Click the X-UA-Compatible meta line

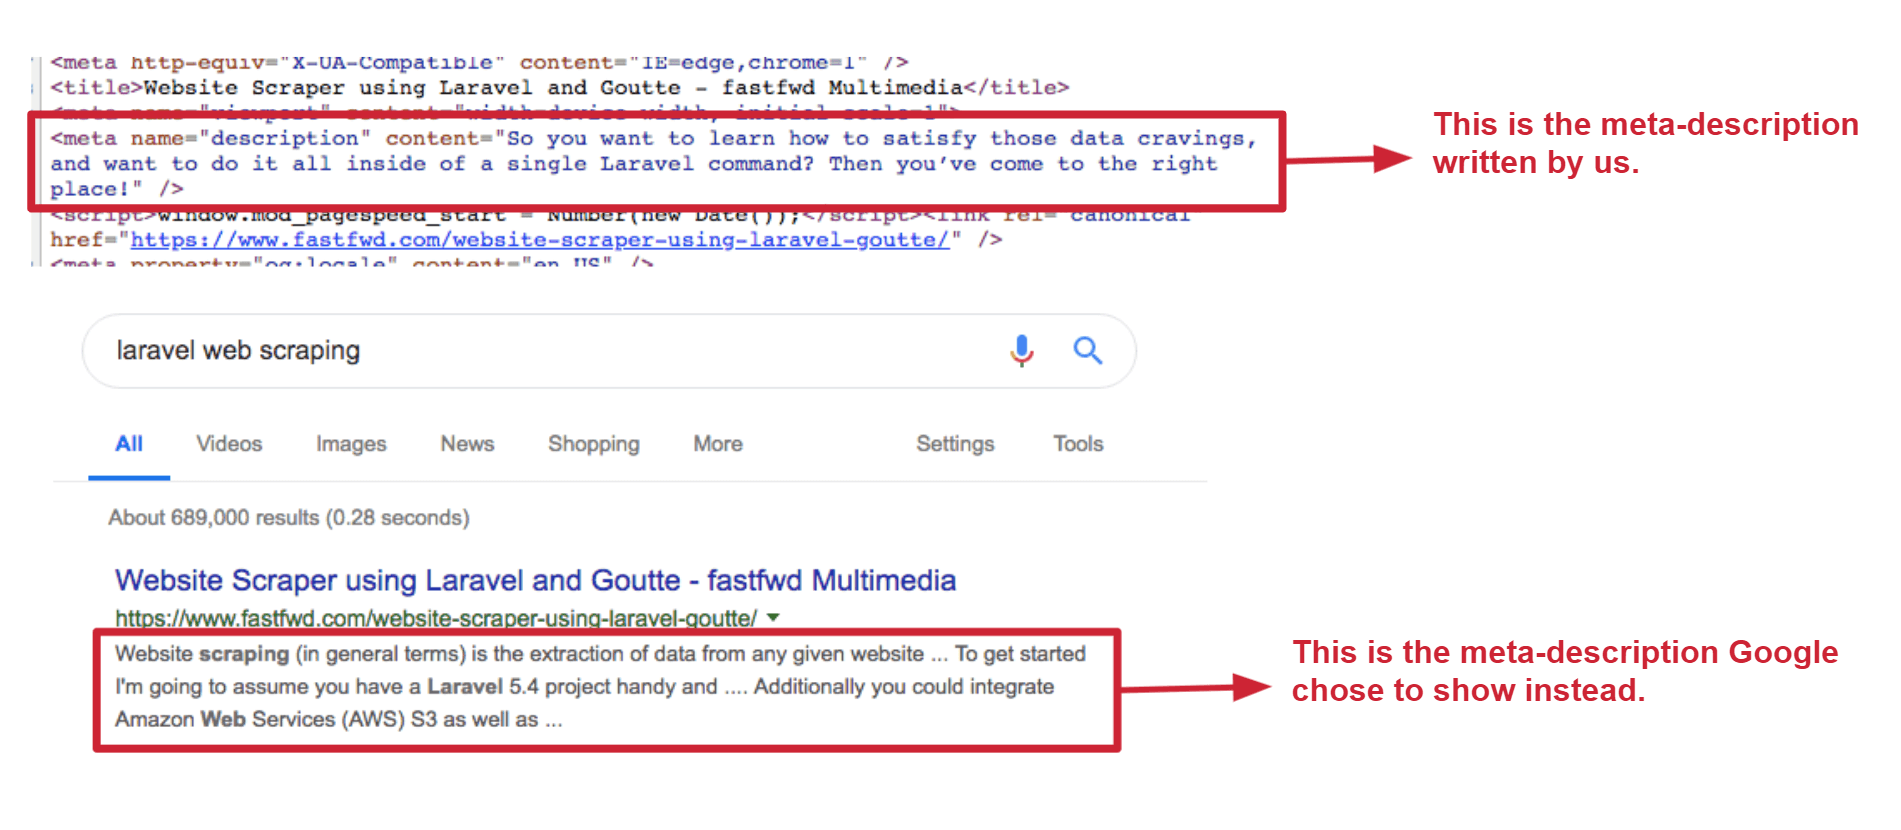tap(480, 63)
